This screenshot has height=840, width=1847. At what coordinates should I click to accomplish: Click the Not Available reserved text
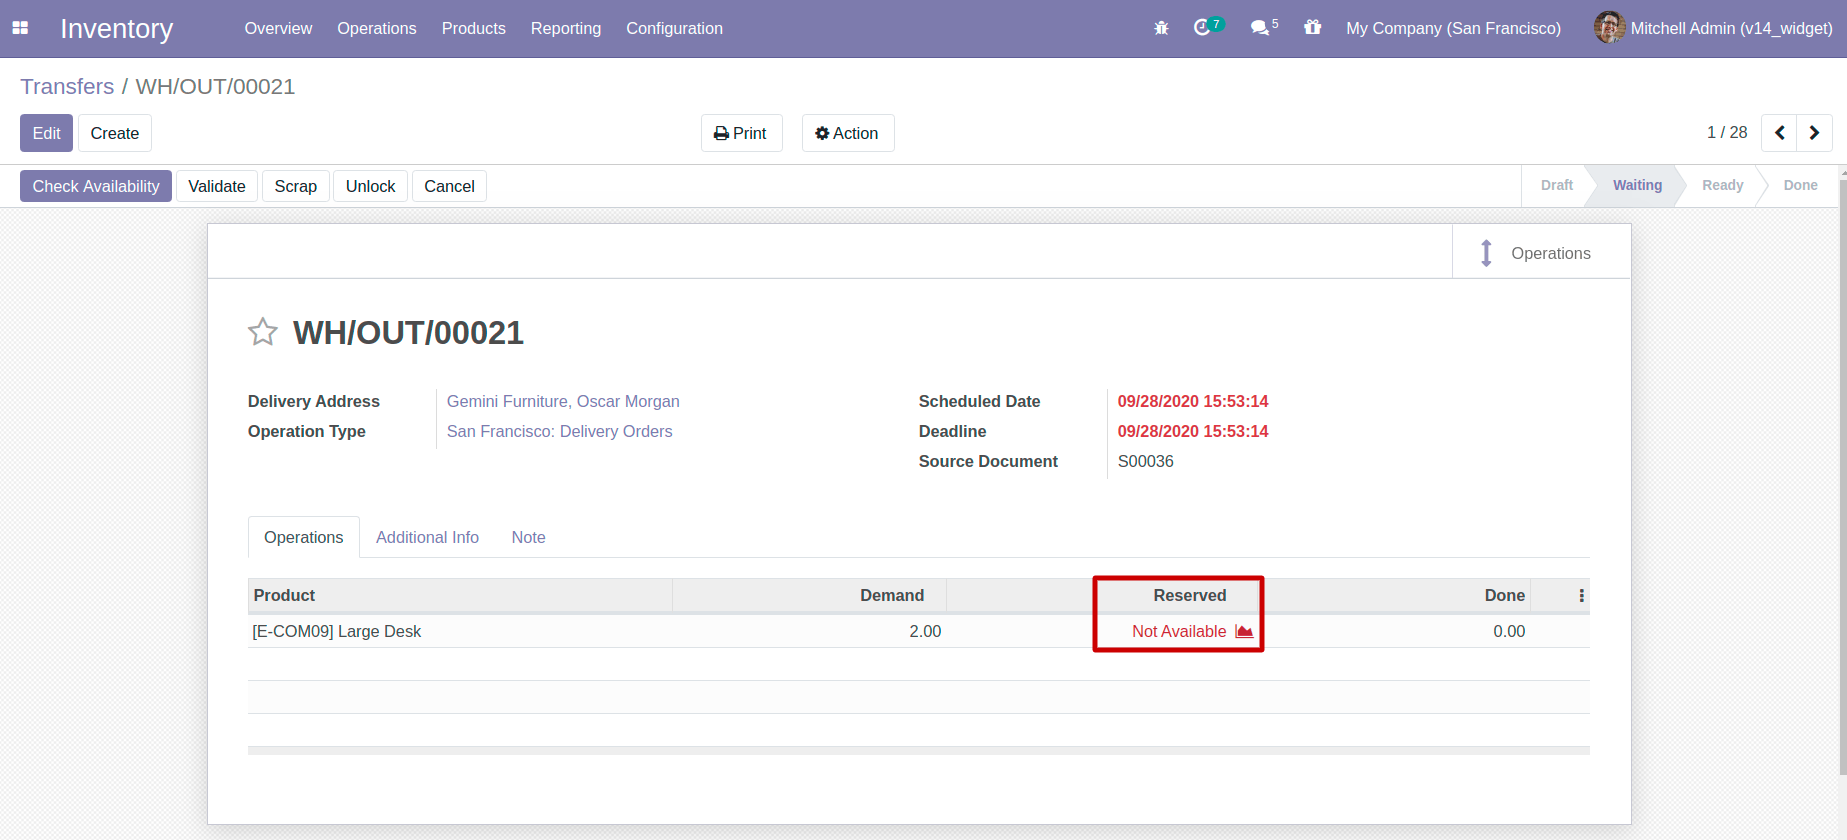[x=1179, y=631]
